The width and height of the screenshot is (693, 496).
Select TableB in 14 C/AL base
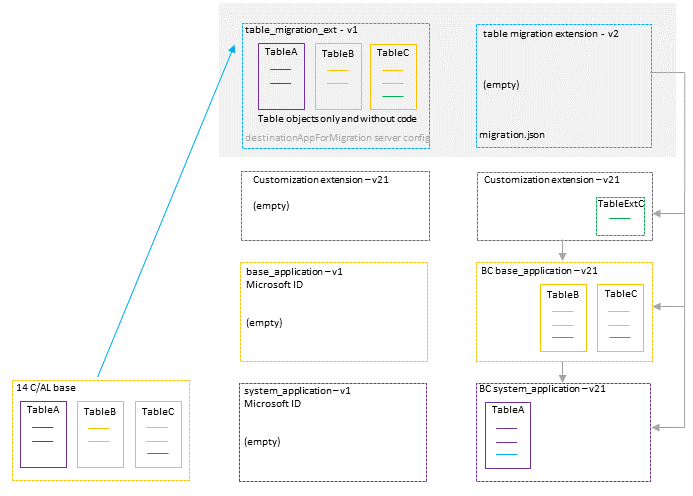click(x=100, y=435)
